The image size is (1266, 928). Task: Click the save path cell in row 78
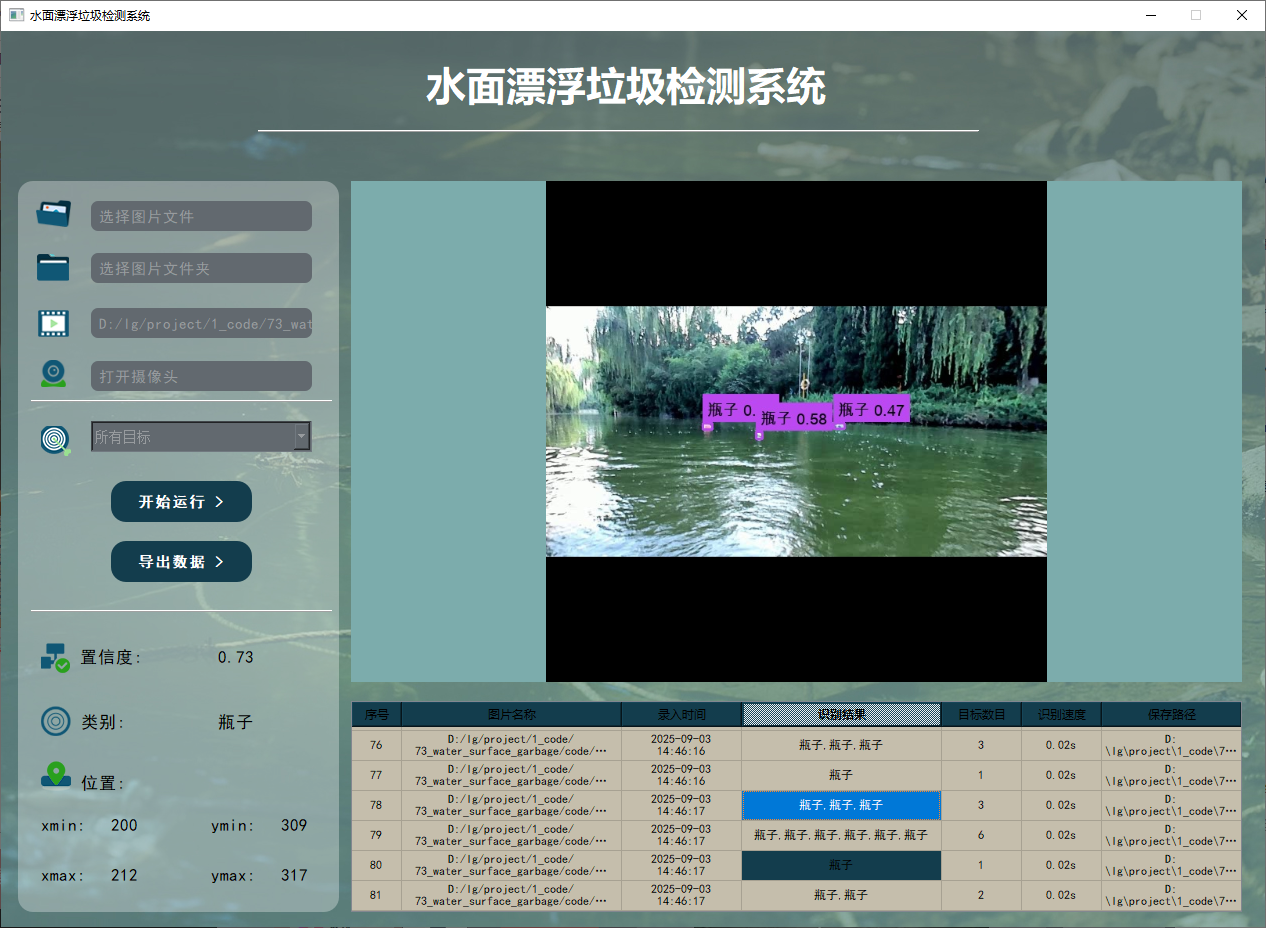click(1171, 805)
